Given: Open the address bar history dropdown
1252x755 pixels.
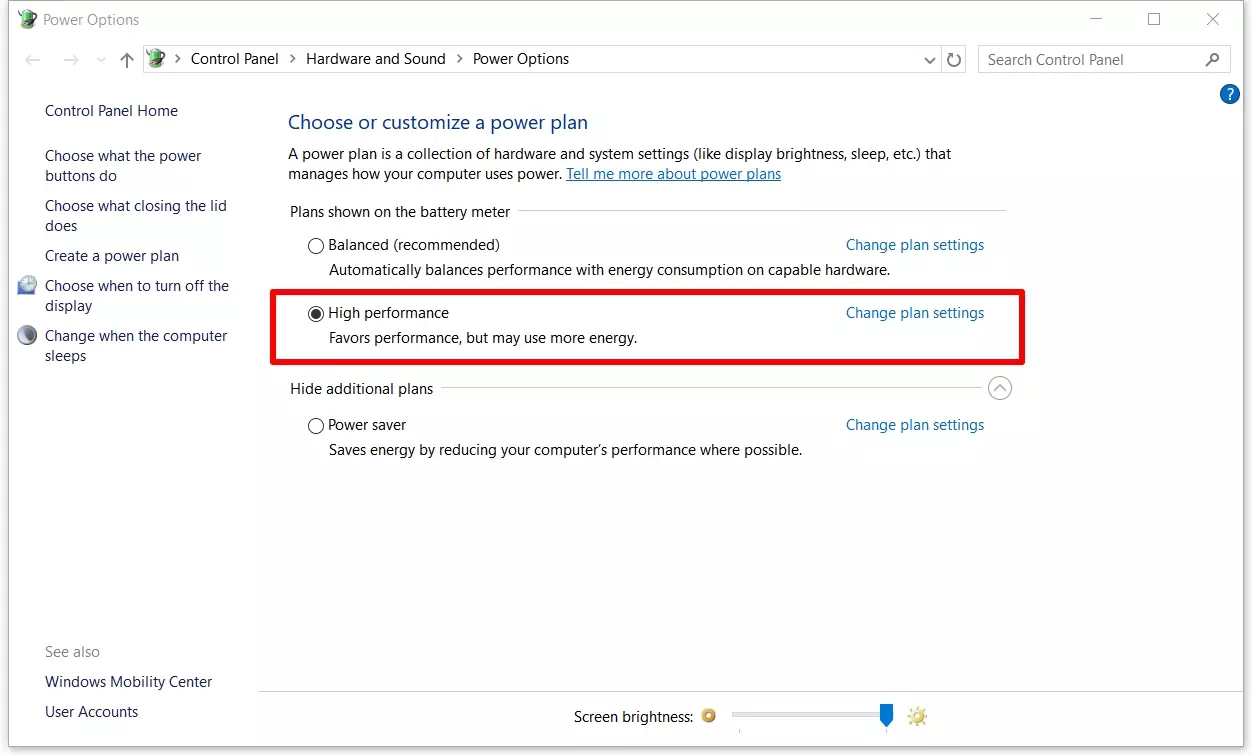Looking at the screenshot, I should coord(930,60).
